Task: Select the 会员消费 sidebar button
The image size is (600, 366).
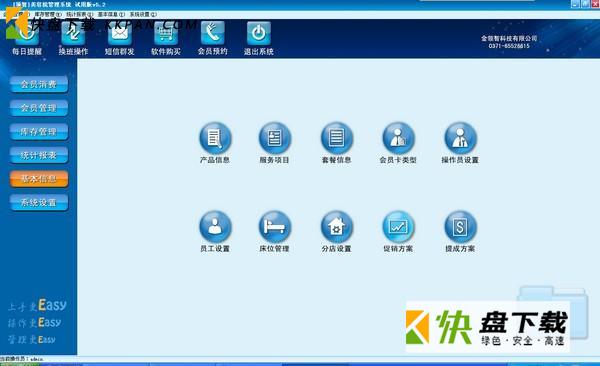Action: point(39,84)
